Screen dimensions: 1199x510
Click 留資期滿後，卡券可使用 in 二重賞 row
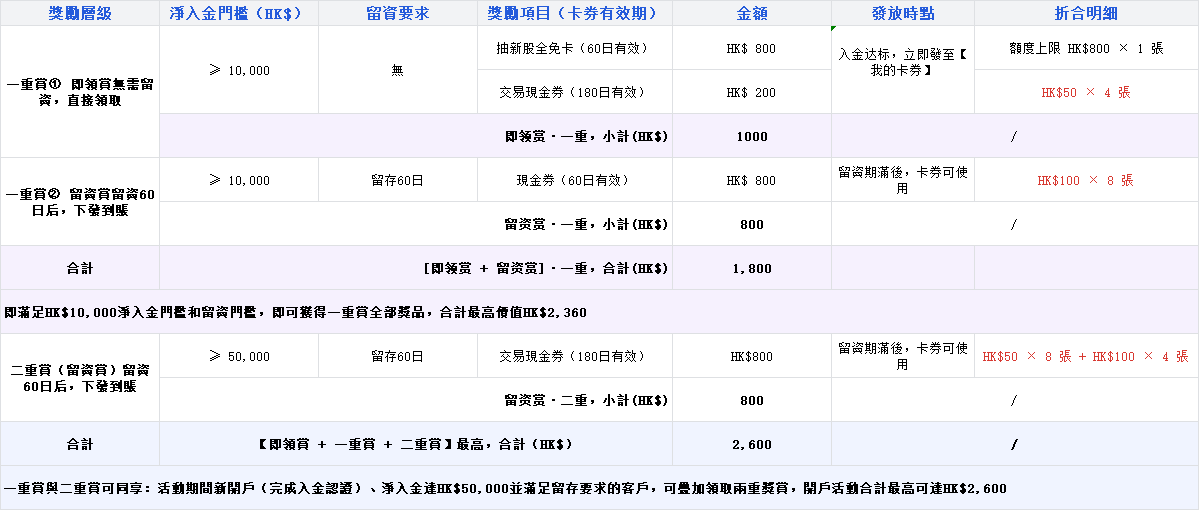(x=902, y=356)
